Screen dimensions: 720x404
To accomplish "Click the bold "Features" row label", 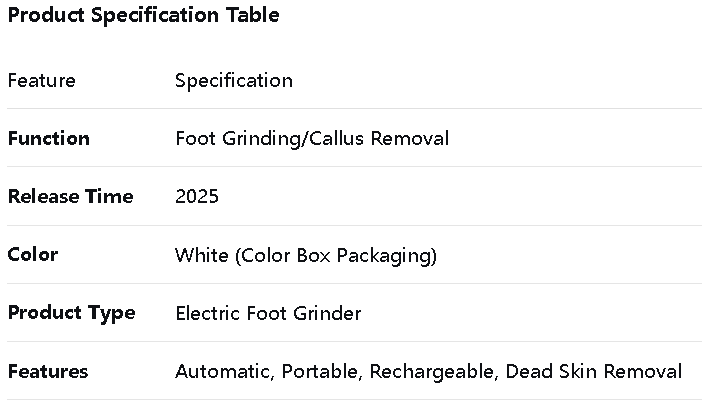I will click(47, 371).
